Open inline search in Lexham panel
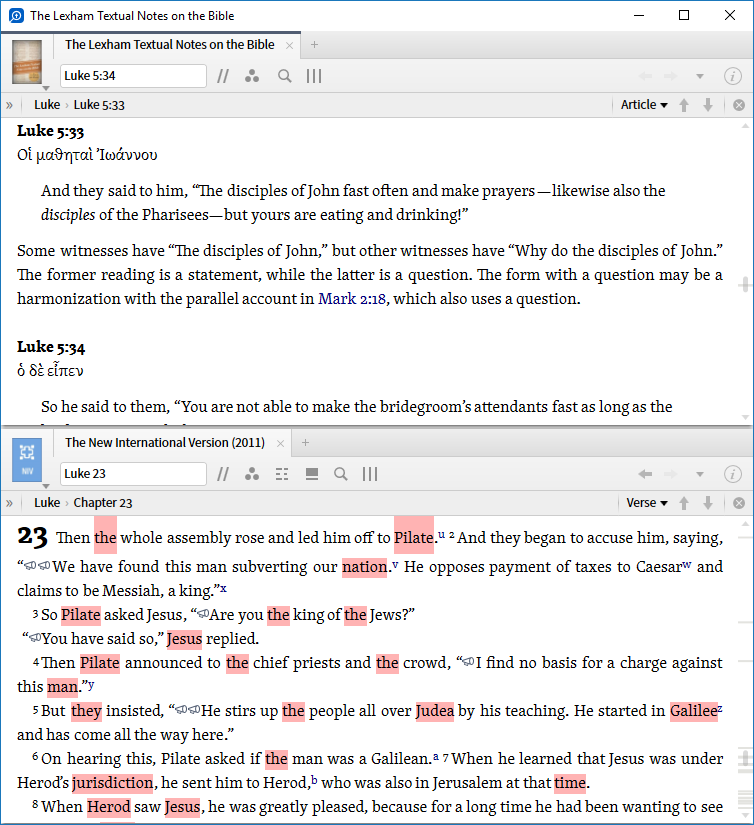 coord(285,76)
